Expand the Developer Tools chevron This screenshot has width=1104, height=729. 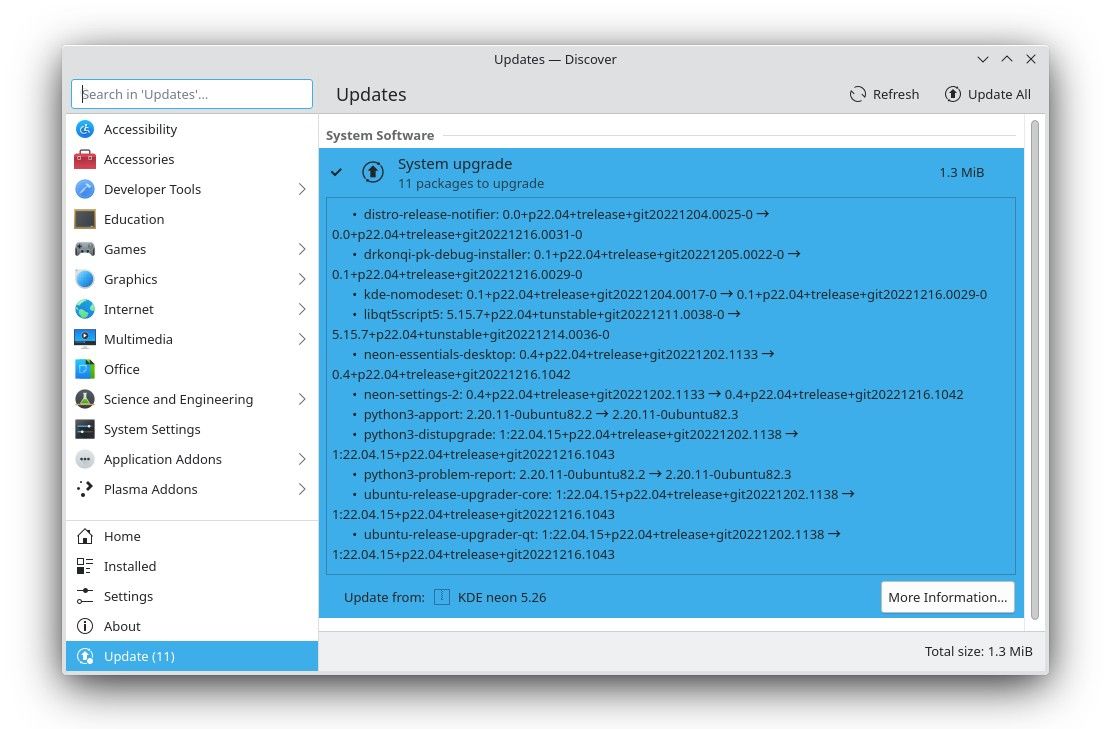[x=302, y=189]
